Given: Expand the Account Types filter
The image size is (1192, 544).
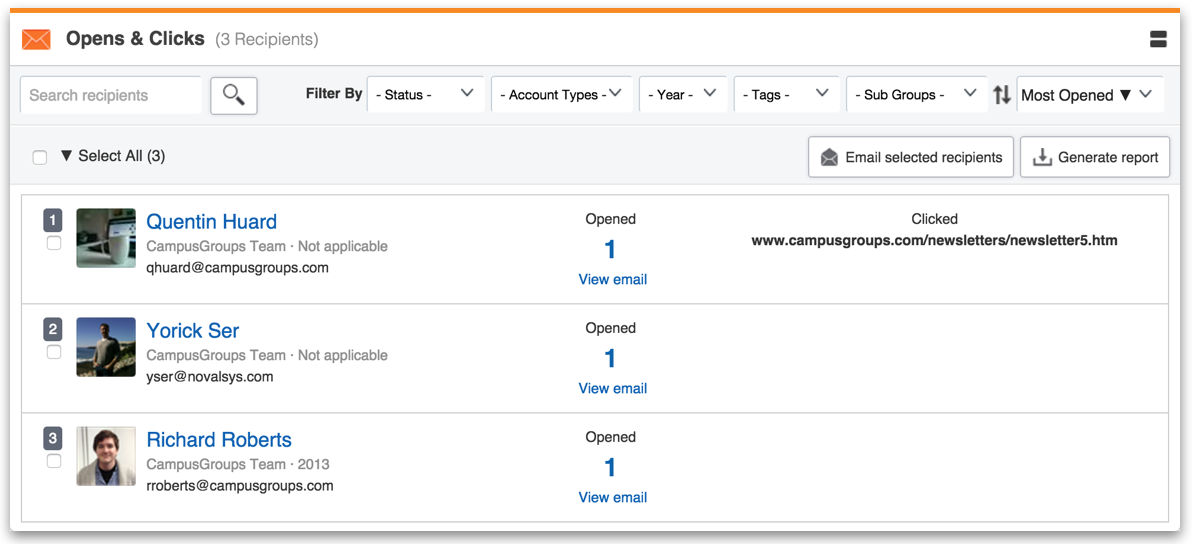Looking at the screenshot, I should click(x=562, y=94).
